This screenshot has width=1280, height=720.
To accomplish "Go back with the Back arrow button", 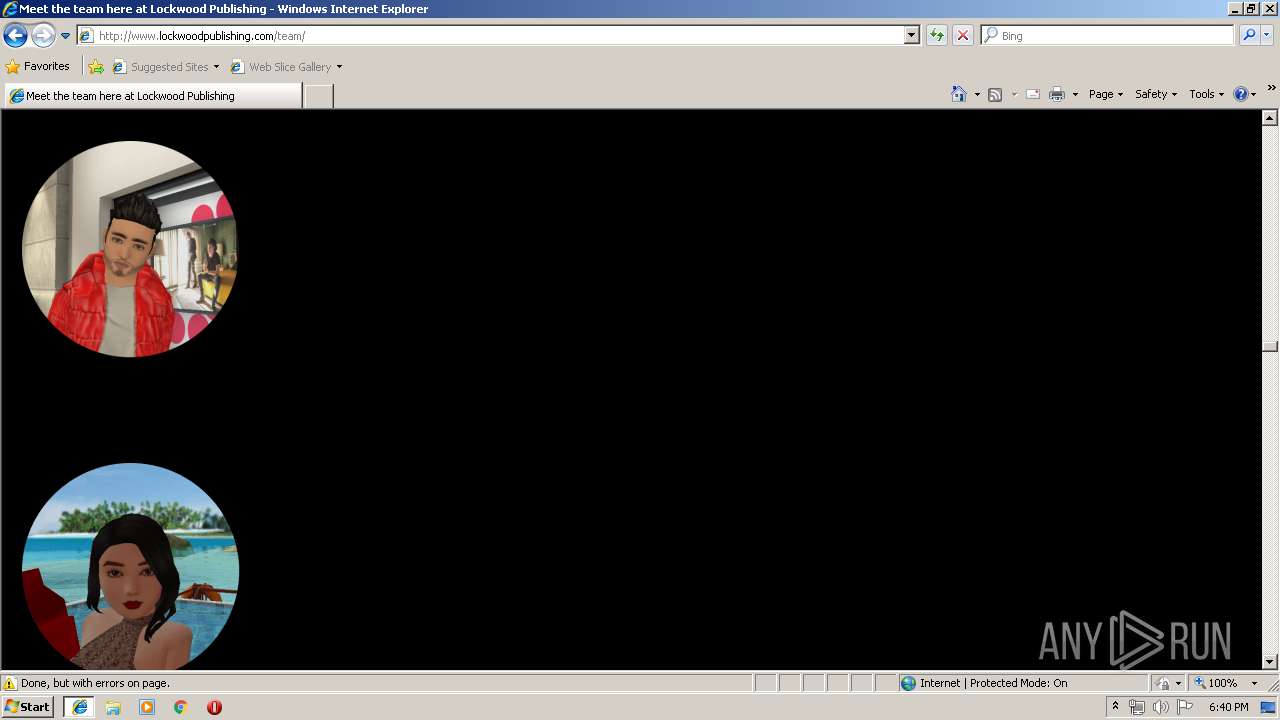I will tap(15, 36).
